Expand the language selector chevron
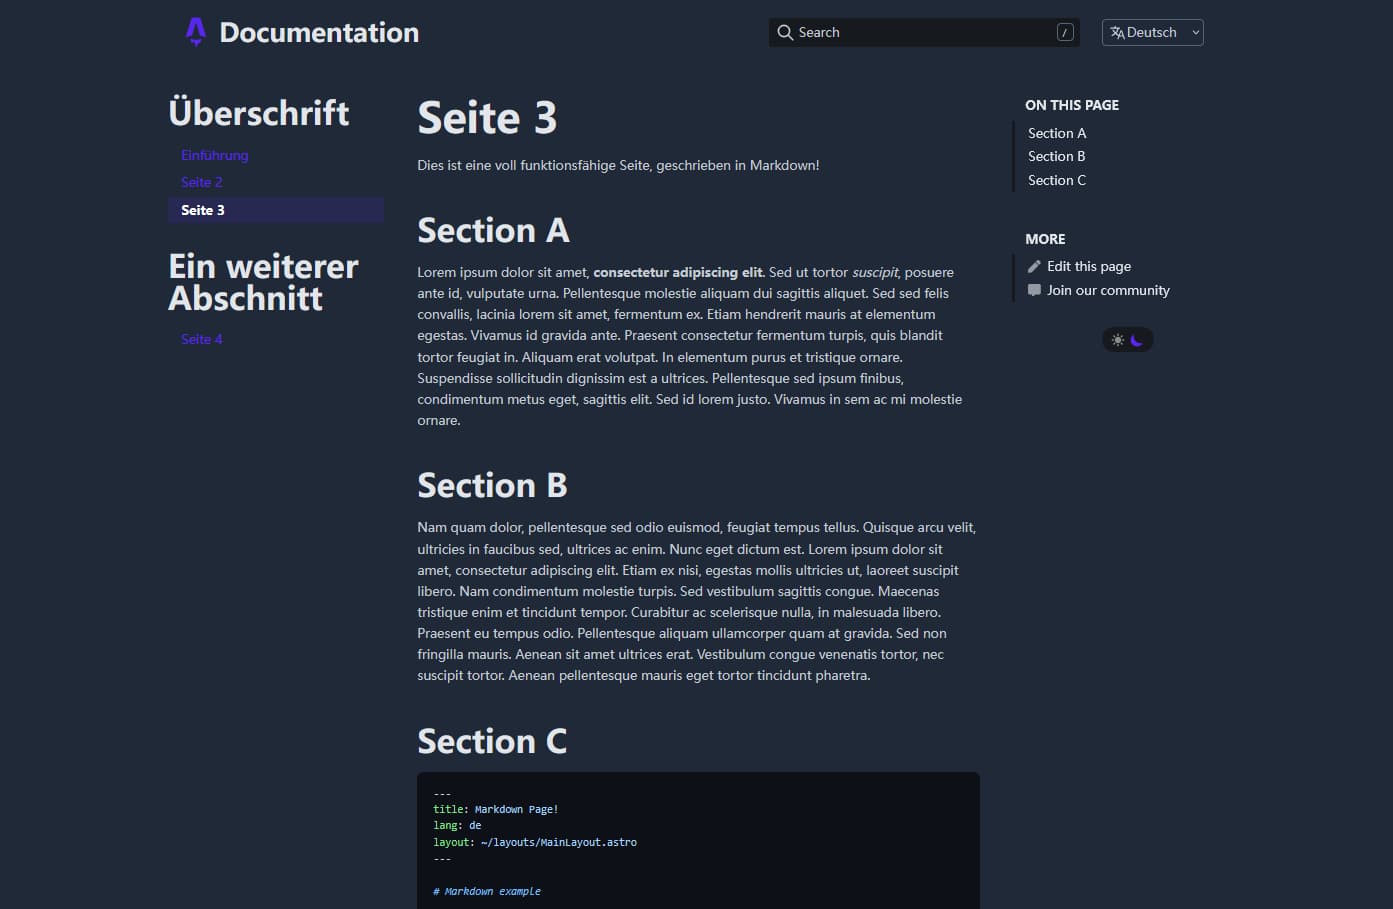 [1196, 32]
